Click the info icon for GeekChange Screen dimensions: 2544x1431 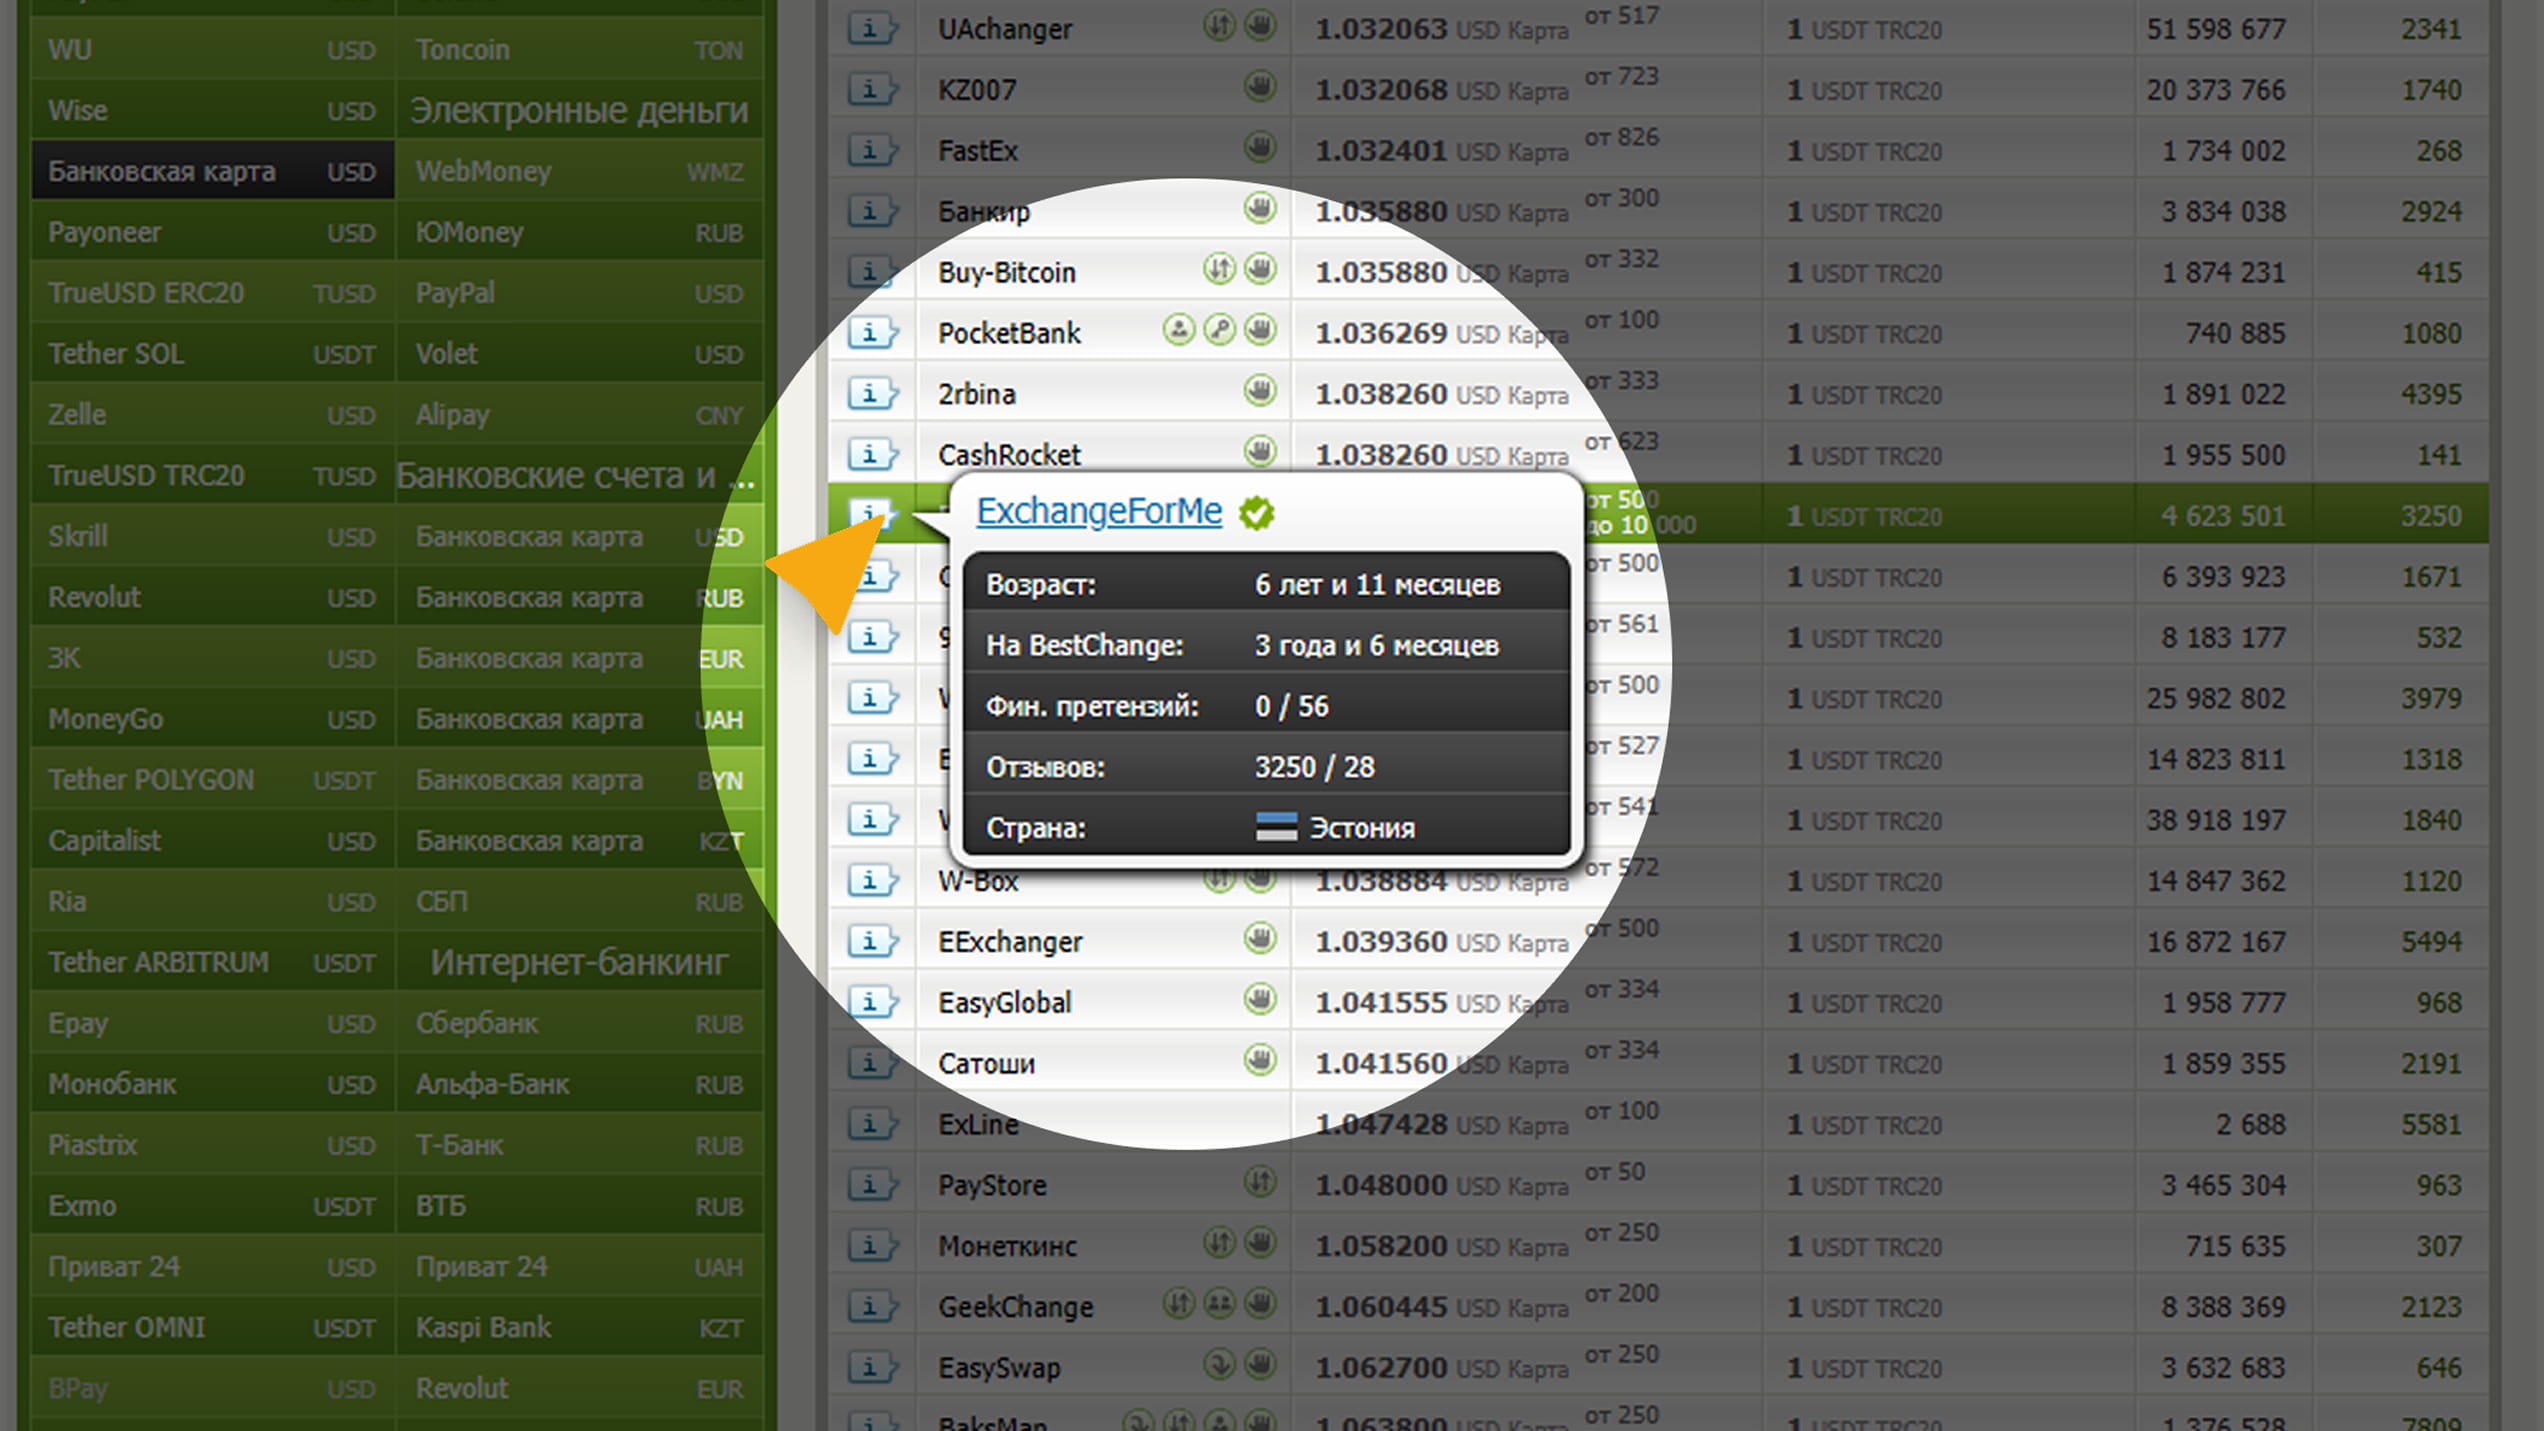pos(871,1306)
